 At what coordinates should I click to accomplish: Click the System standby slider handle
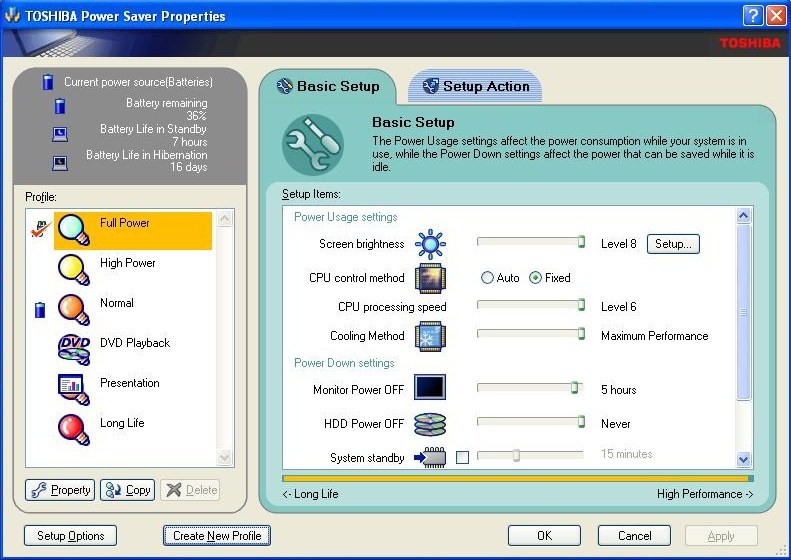pos(516,456)
